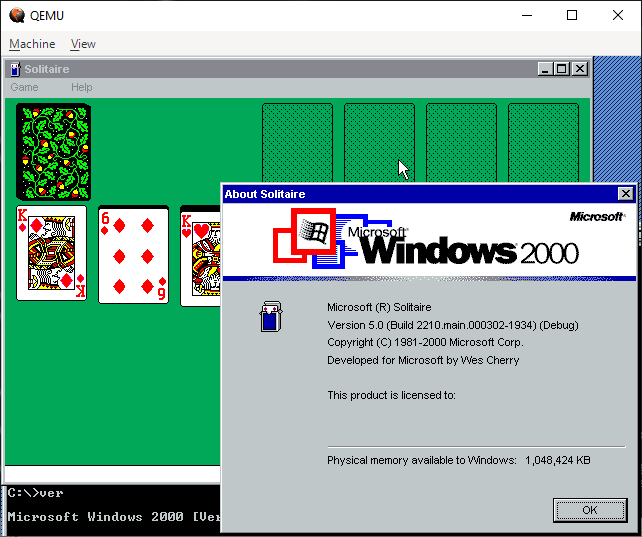Screen dimensions: 642x537
Task: Click the 'C:\>ver' command prompt line
Action: tap(35, 493)
